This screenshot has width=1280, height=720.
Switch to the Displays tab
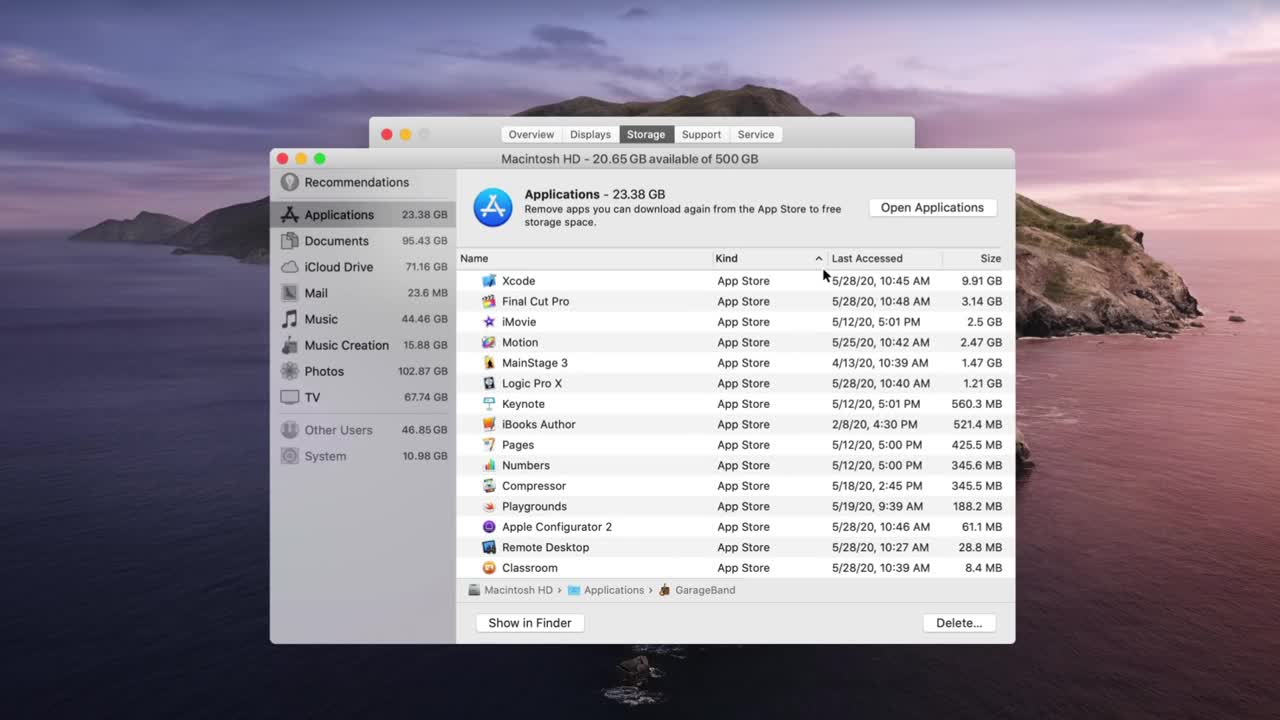590,134
